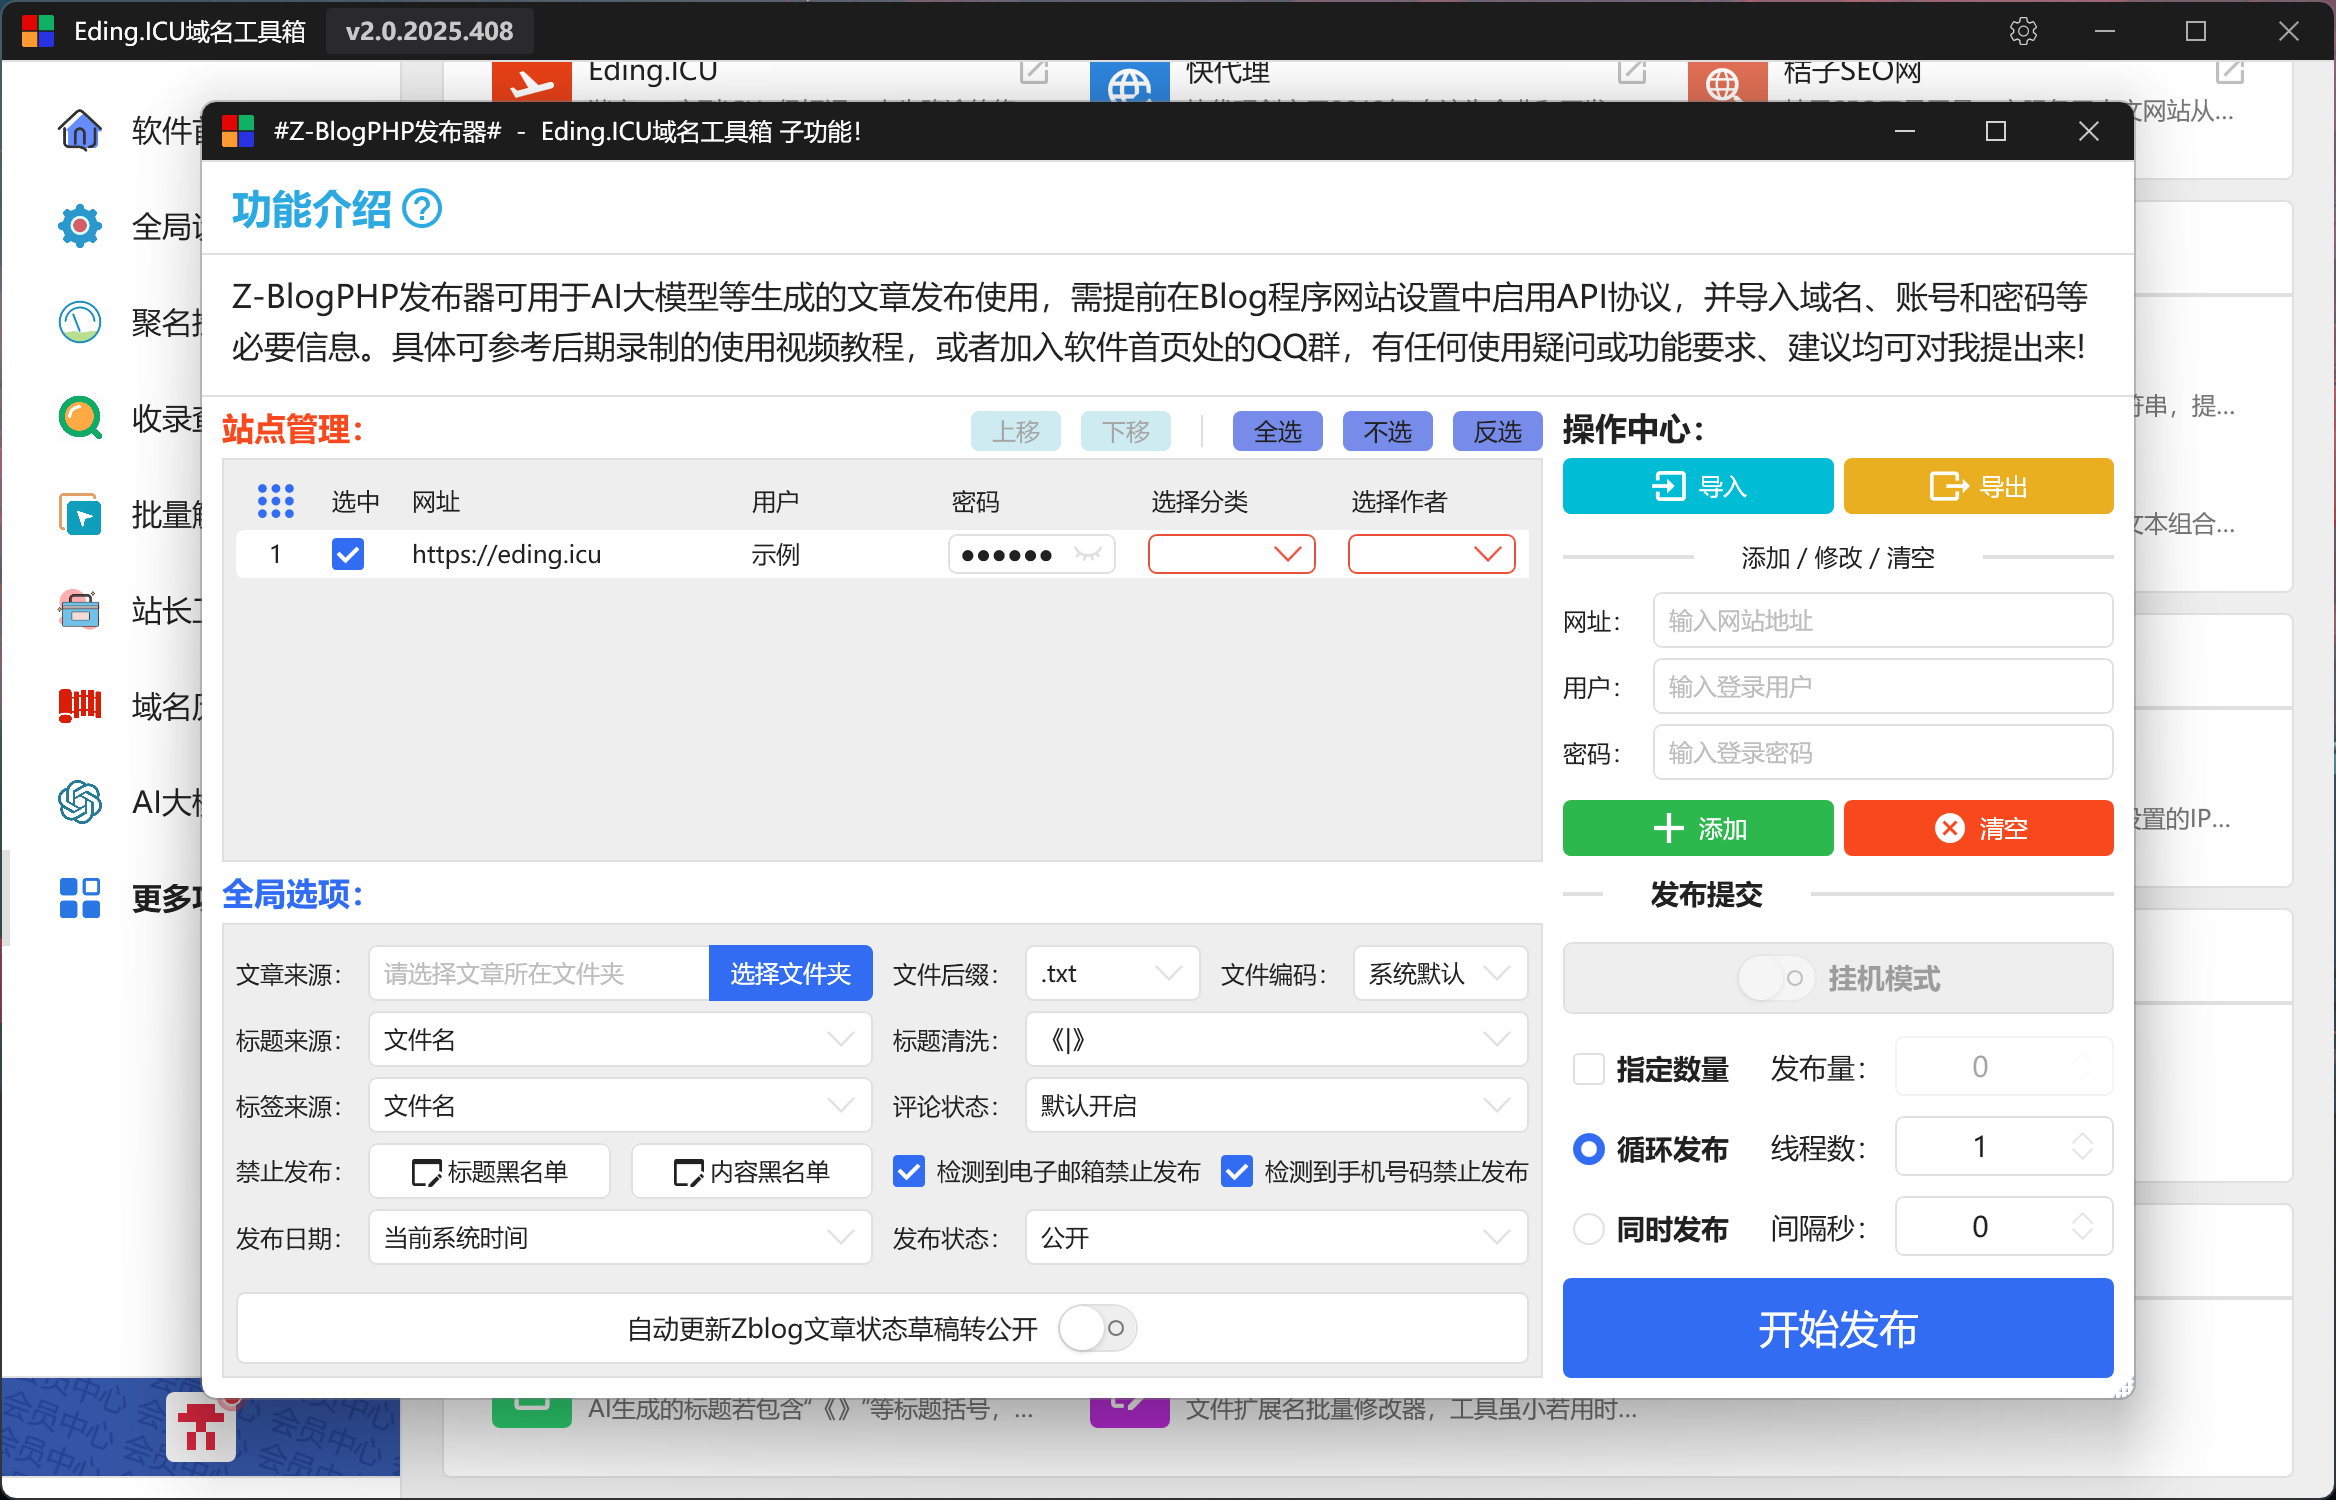This screenshot has height=1500, width=2336.
Task: Click the 快代理 globe card icon
Action: (x=1130, y=82)
